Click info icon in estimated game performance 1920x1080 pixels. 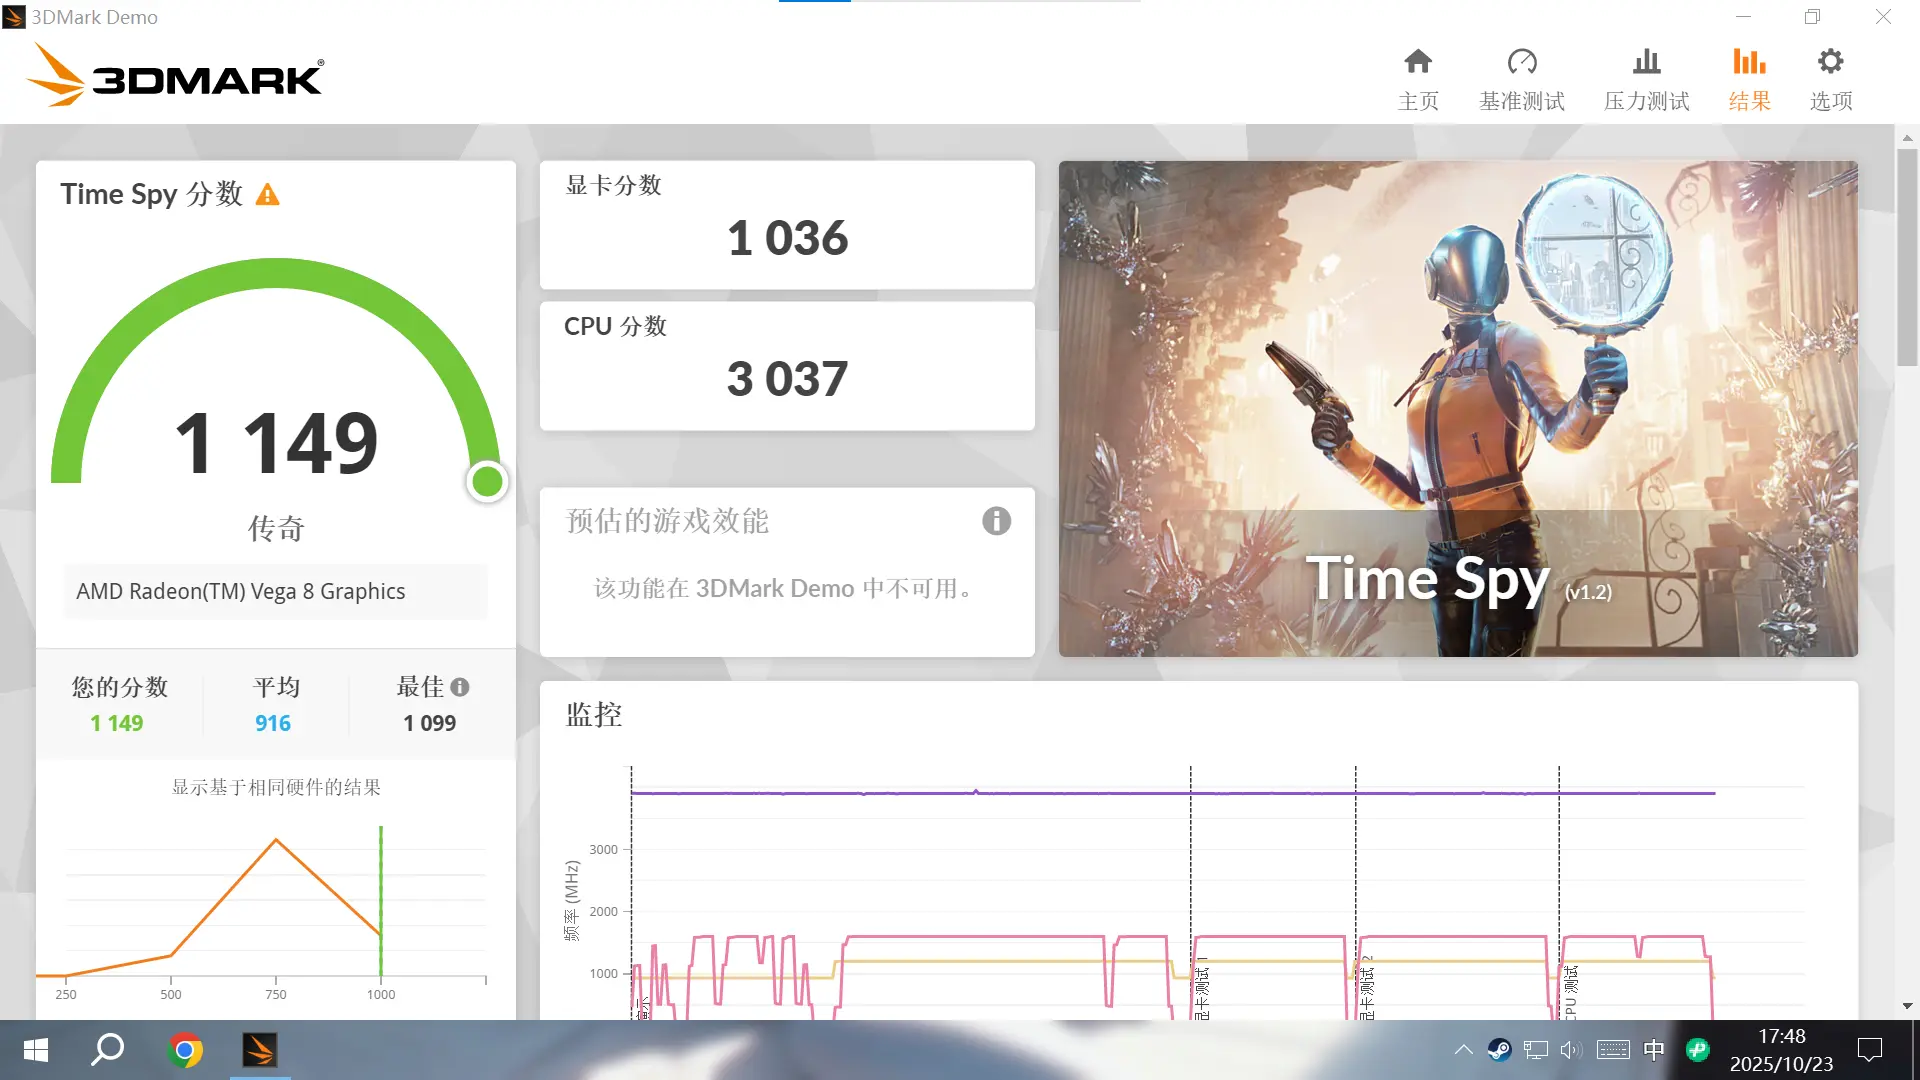tap(996, 521)
